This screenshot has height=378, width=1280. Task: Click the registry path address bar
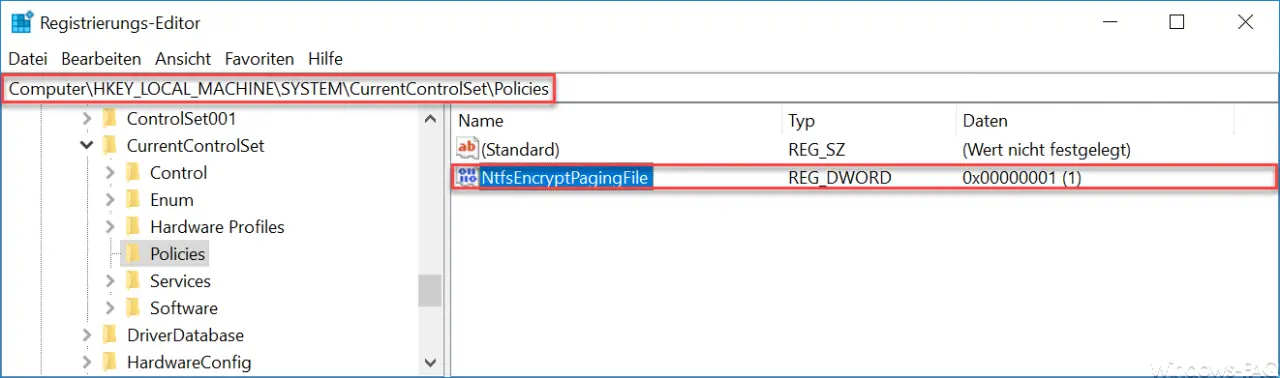coord(640,89)
